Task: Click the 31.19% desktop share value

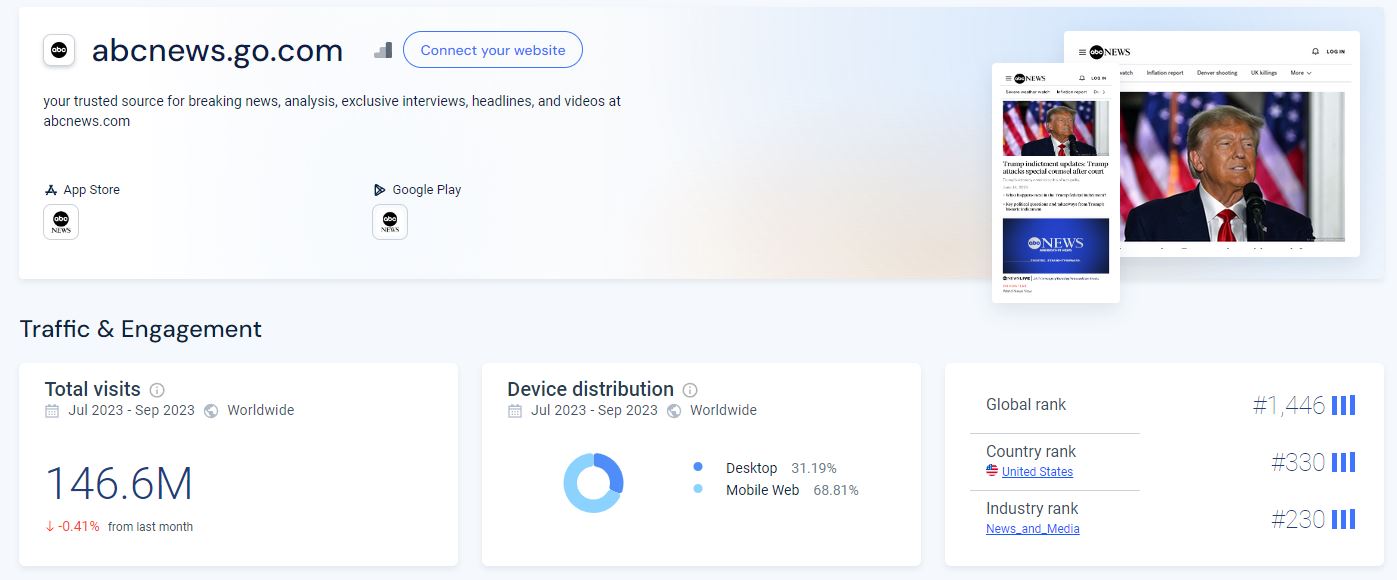Action: (814, 468)
